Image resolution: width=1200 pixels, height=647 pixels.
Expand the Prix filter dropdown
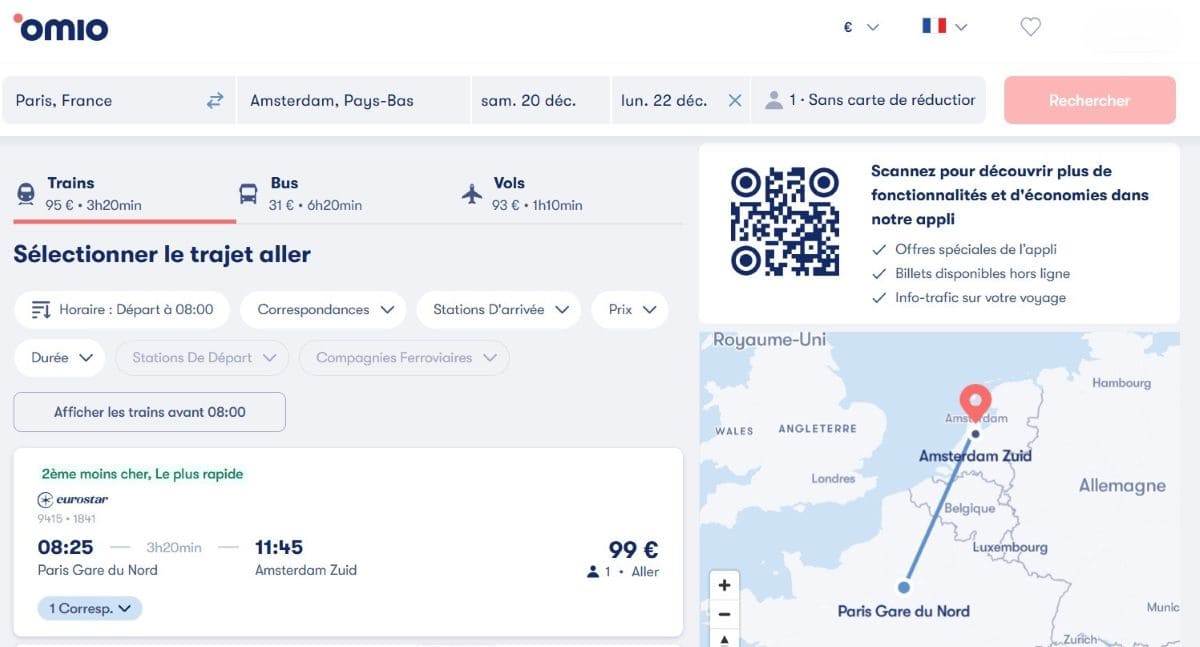(x=630, y=310)
